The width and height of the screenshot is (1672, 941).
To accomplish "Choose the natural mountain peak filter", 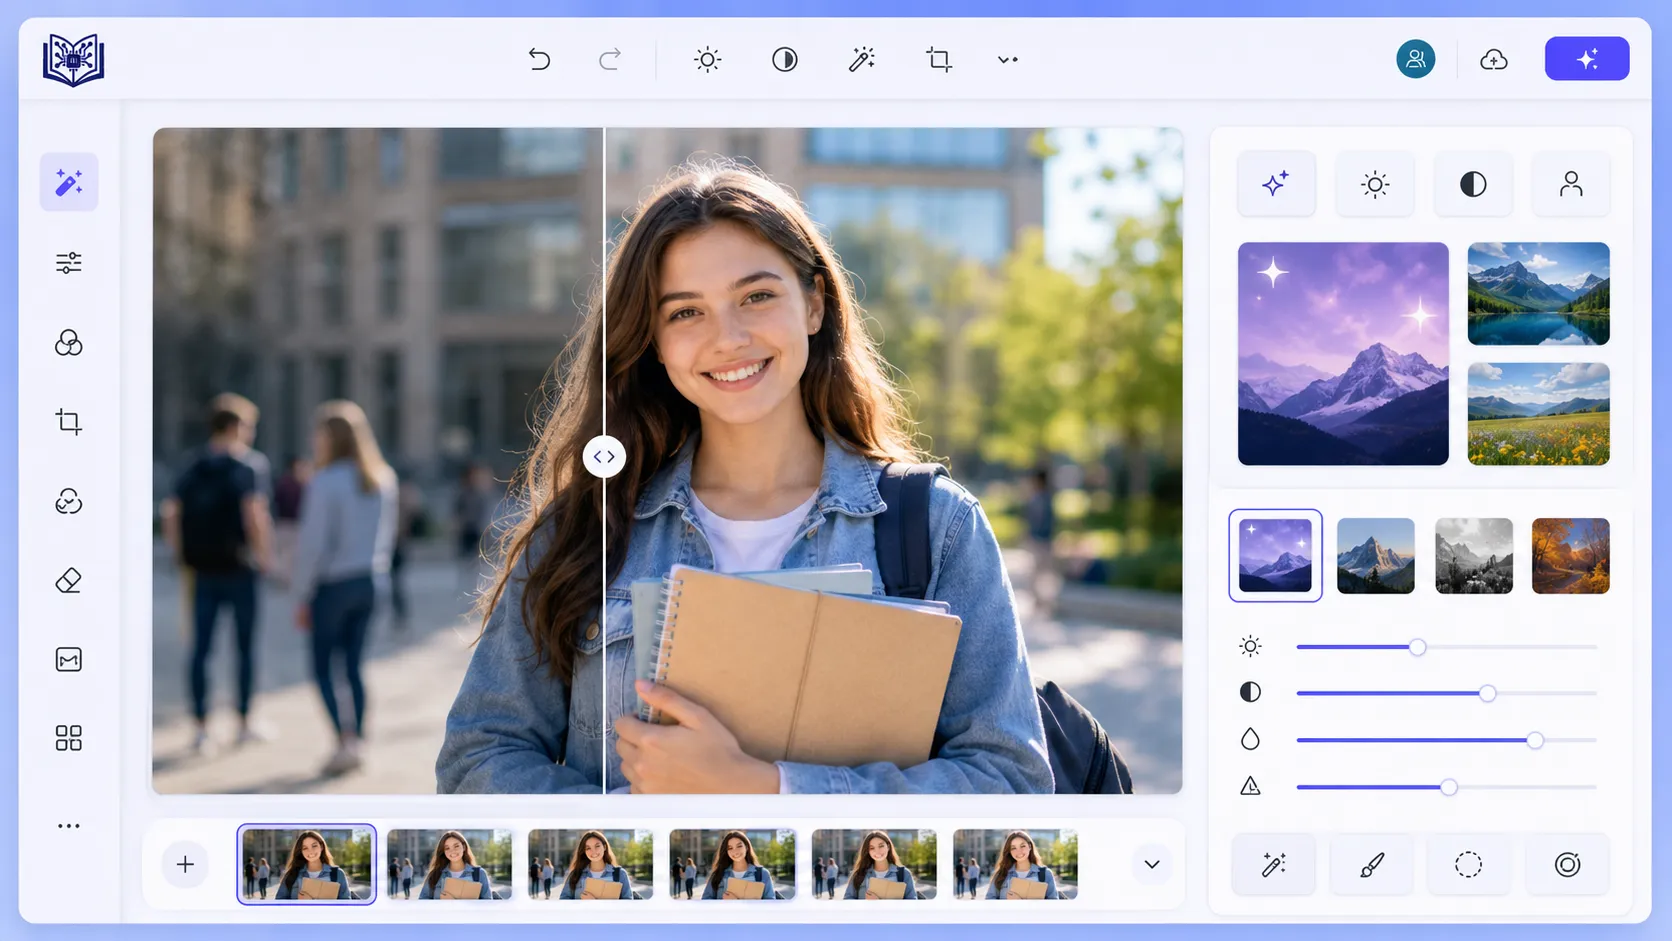I will (1376, 556).
